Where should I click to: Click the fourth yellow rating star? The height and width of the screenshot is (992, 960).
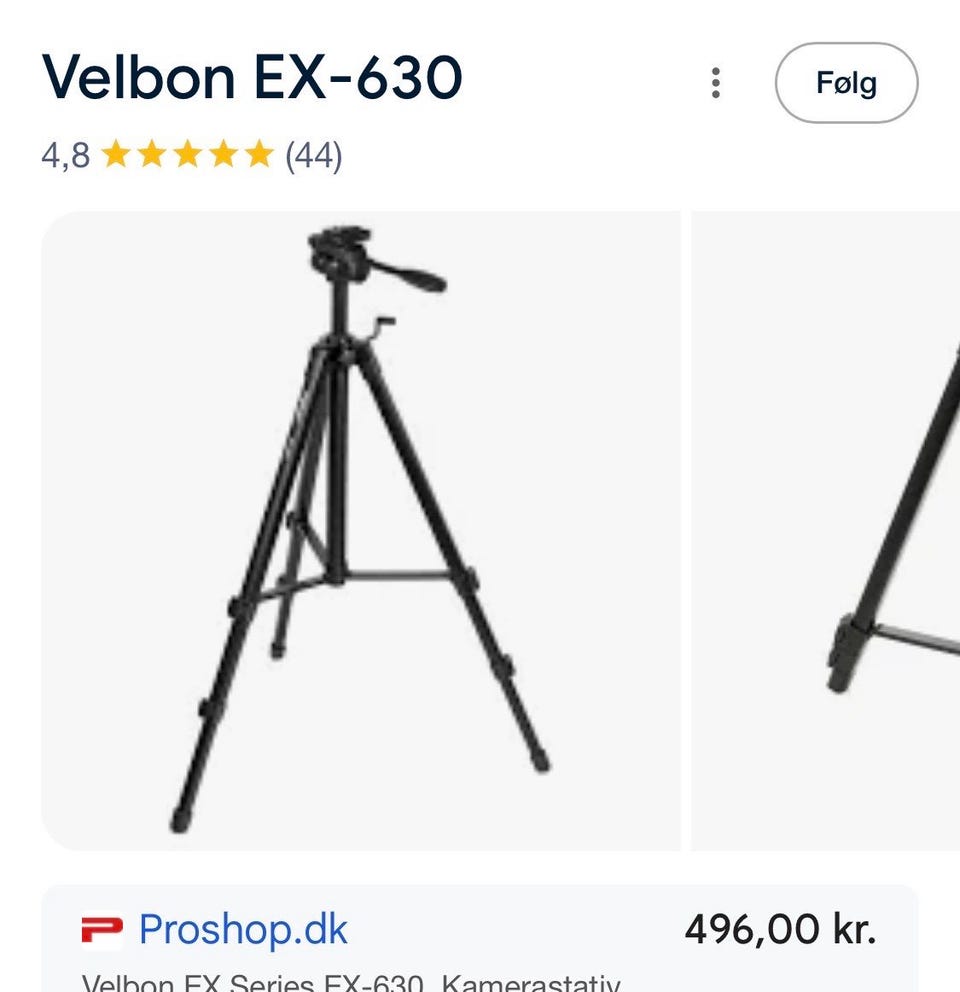[223, 154]
